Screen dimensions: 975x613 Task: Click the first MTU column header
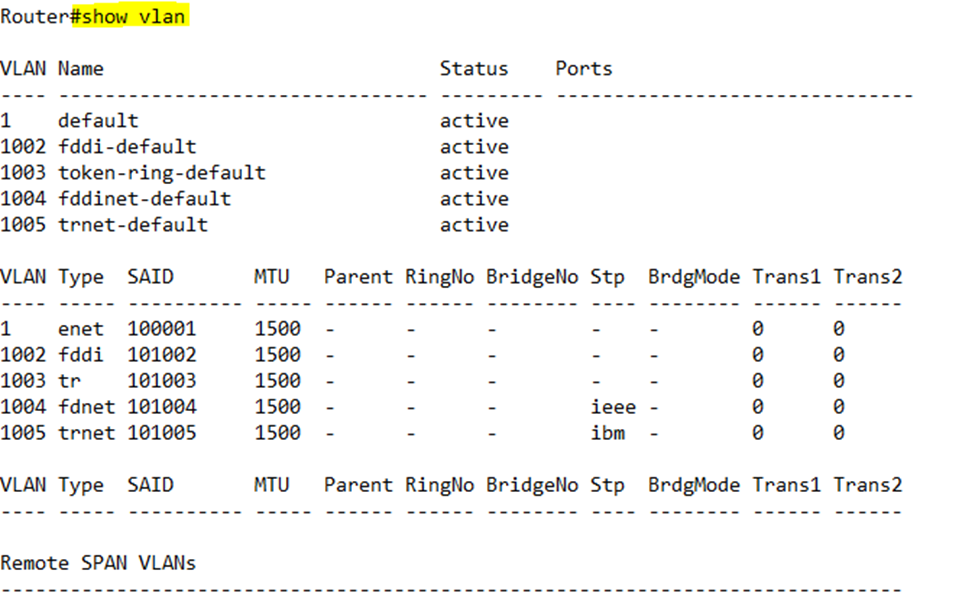coord(272,277)
